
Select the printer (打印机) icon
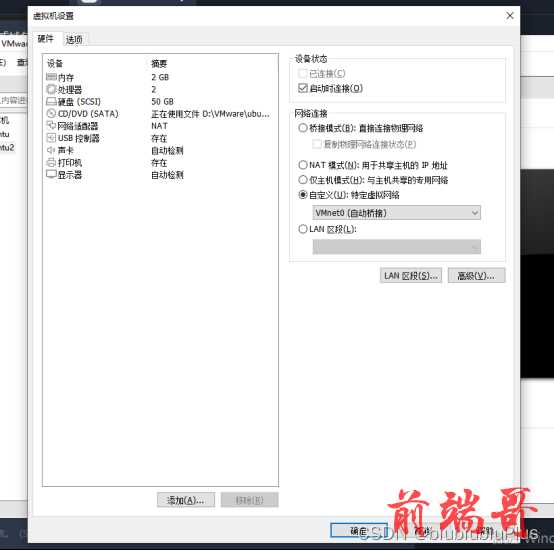coord(51,162)
